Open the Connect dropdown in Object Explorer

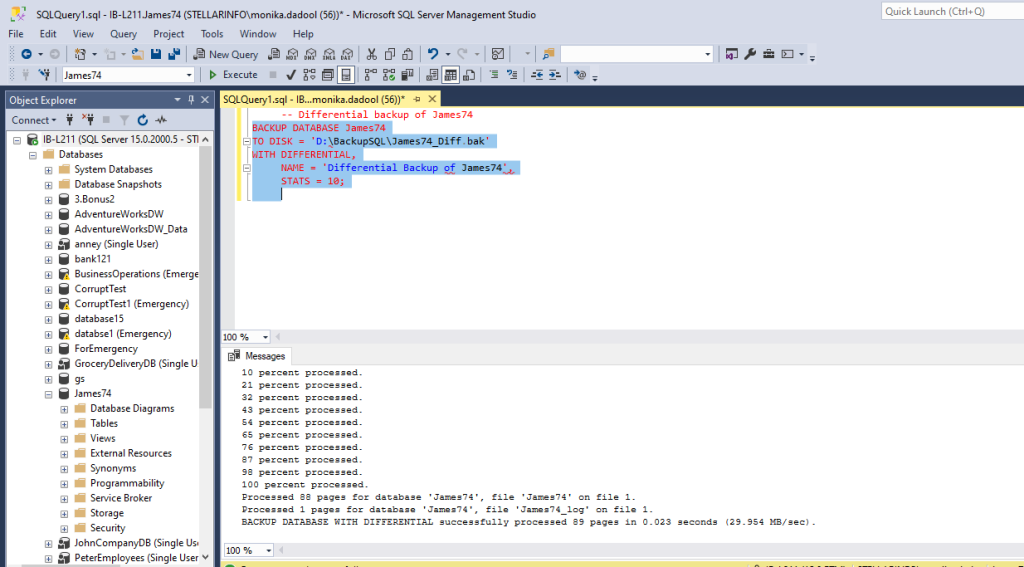tap(34, 120)
